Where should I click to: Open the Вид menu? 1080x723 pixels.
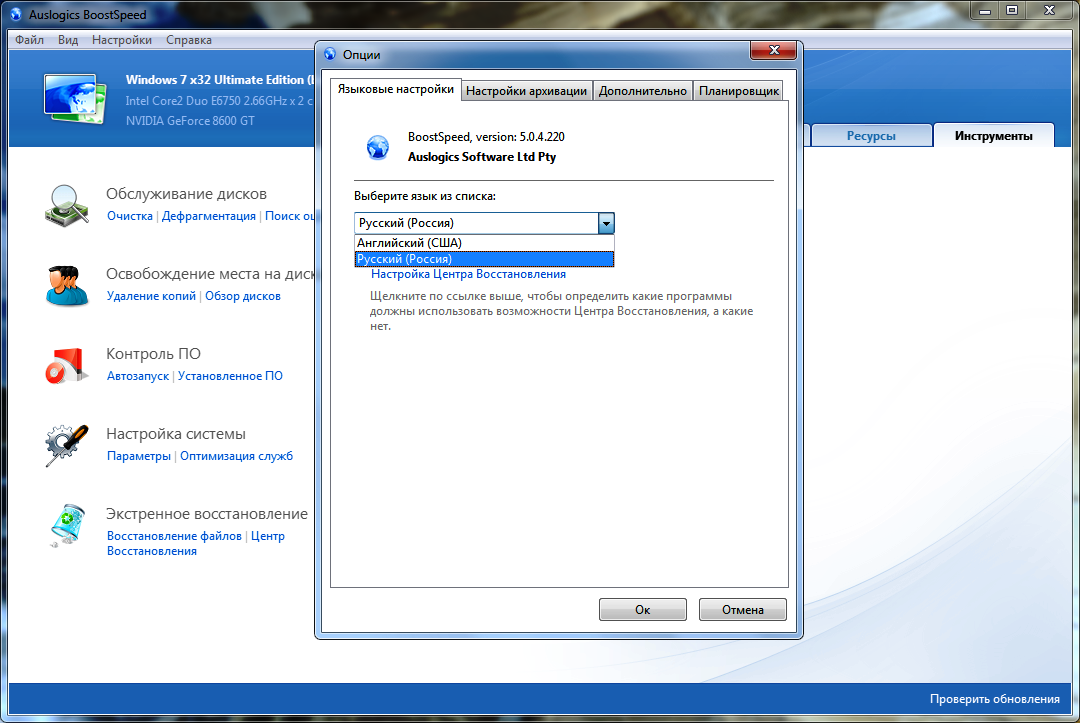[68, 40]
